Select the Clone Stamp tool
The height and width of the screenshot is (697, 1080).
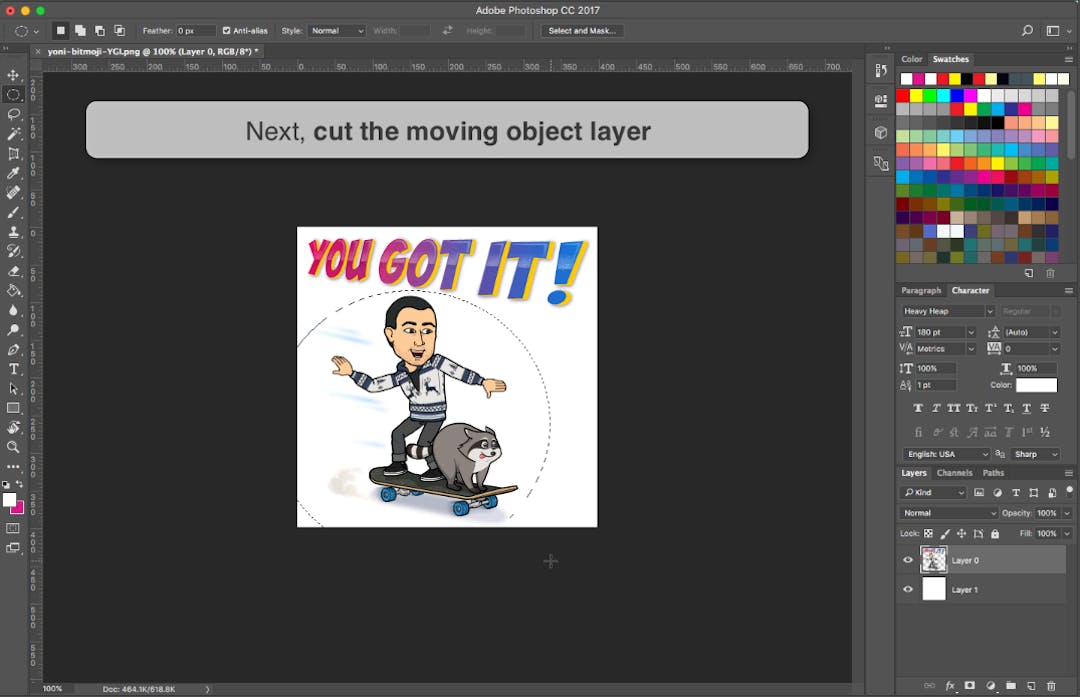click(14, 232)
